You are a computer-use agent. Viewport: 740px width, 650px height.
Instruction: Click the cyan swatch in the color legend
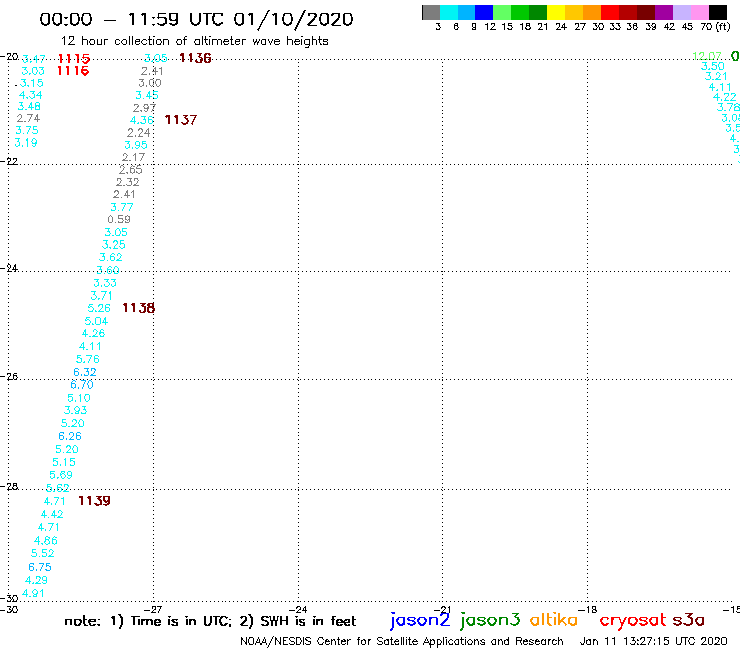[x=449, y=12]
